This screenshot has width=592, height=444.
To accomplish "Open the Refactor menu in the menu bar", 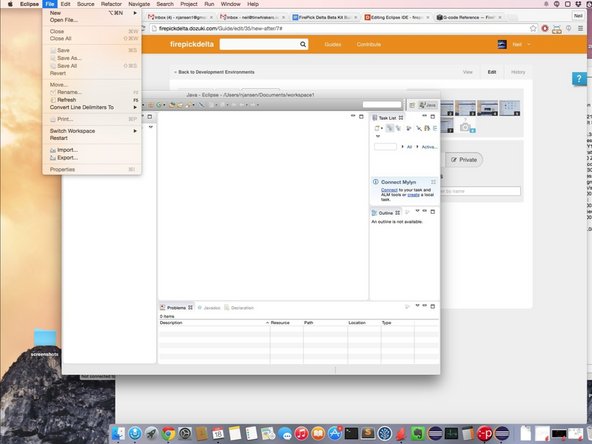I will [111, 4].
